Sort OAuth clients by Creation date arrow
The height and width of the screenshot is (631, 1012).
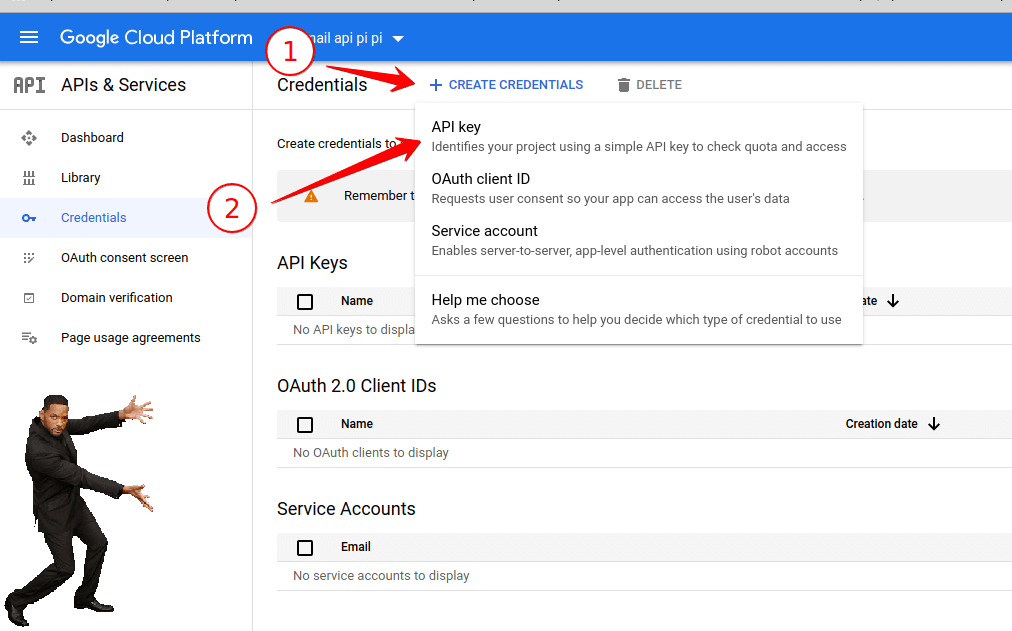[934, 424]
